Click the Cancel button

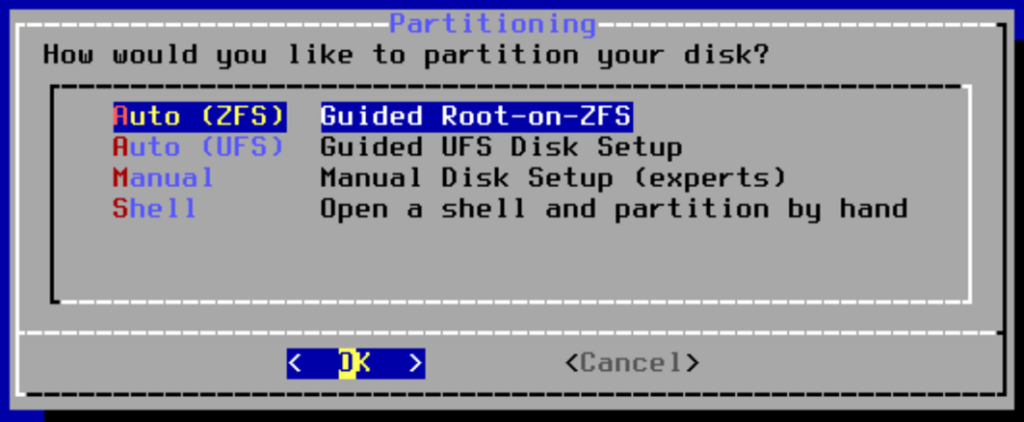632,363
